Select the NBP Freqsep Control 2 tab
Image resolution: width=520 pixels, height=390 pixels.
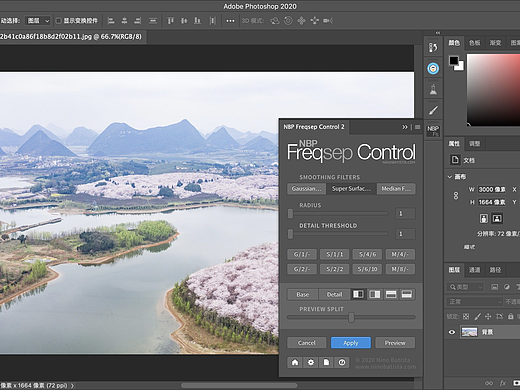point(314,127)
